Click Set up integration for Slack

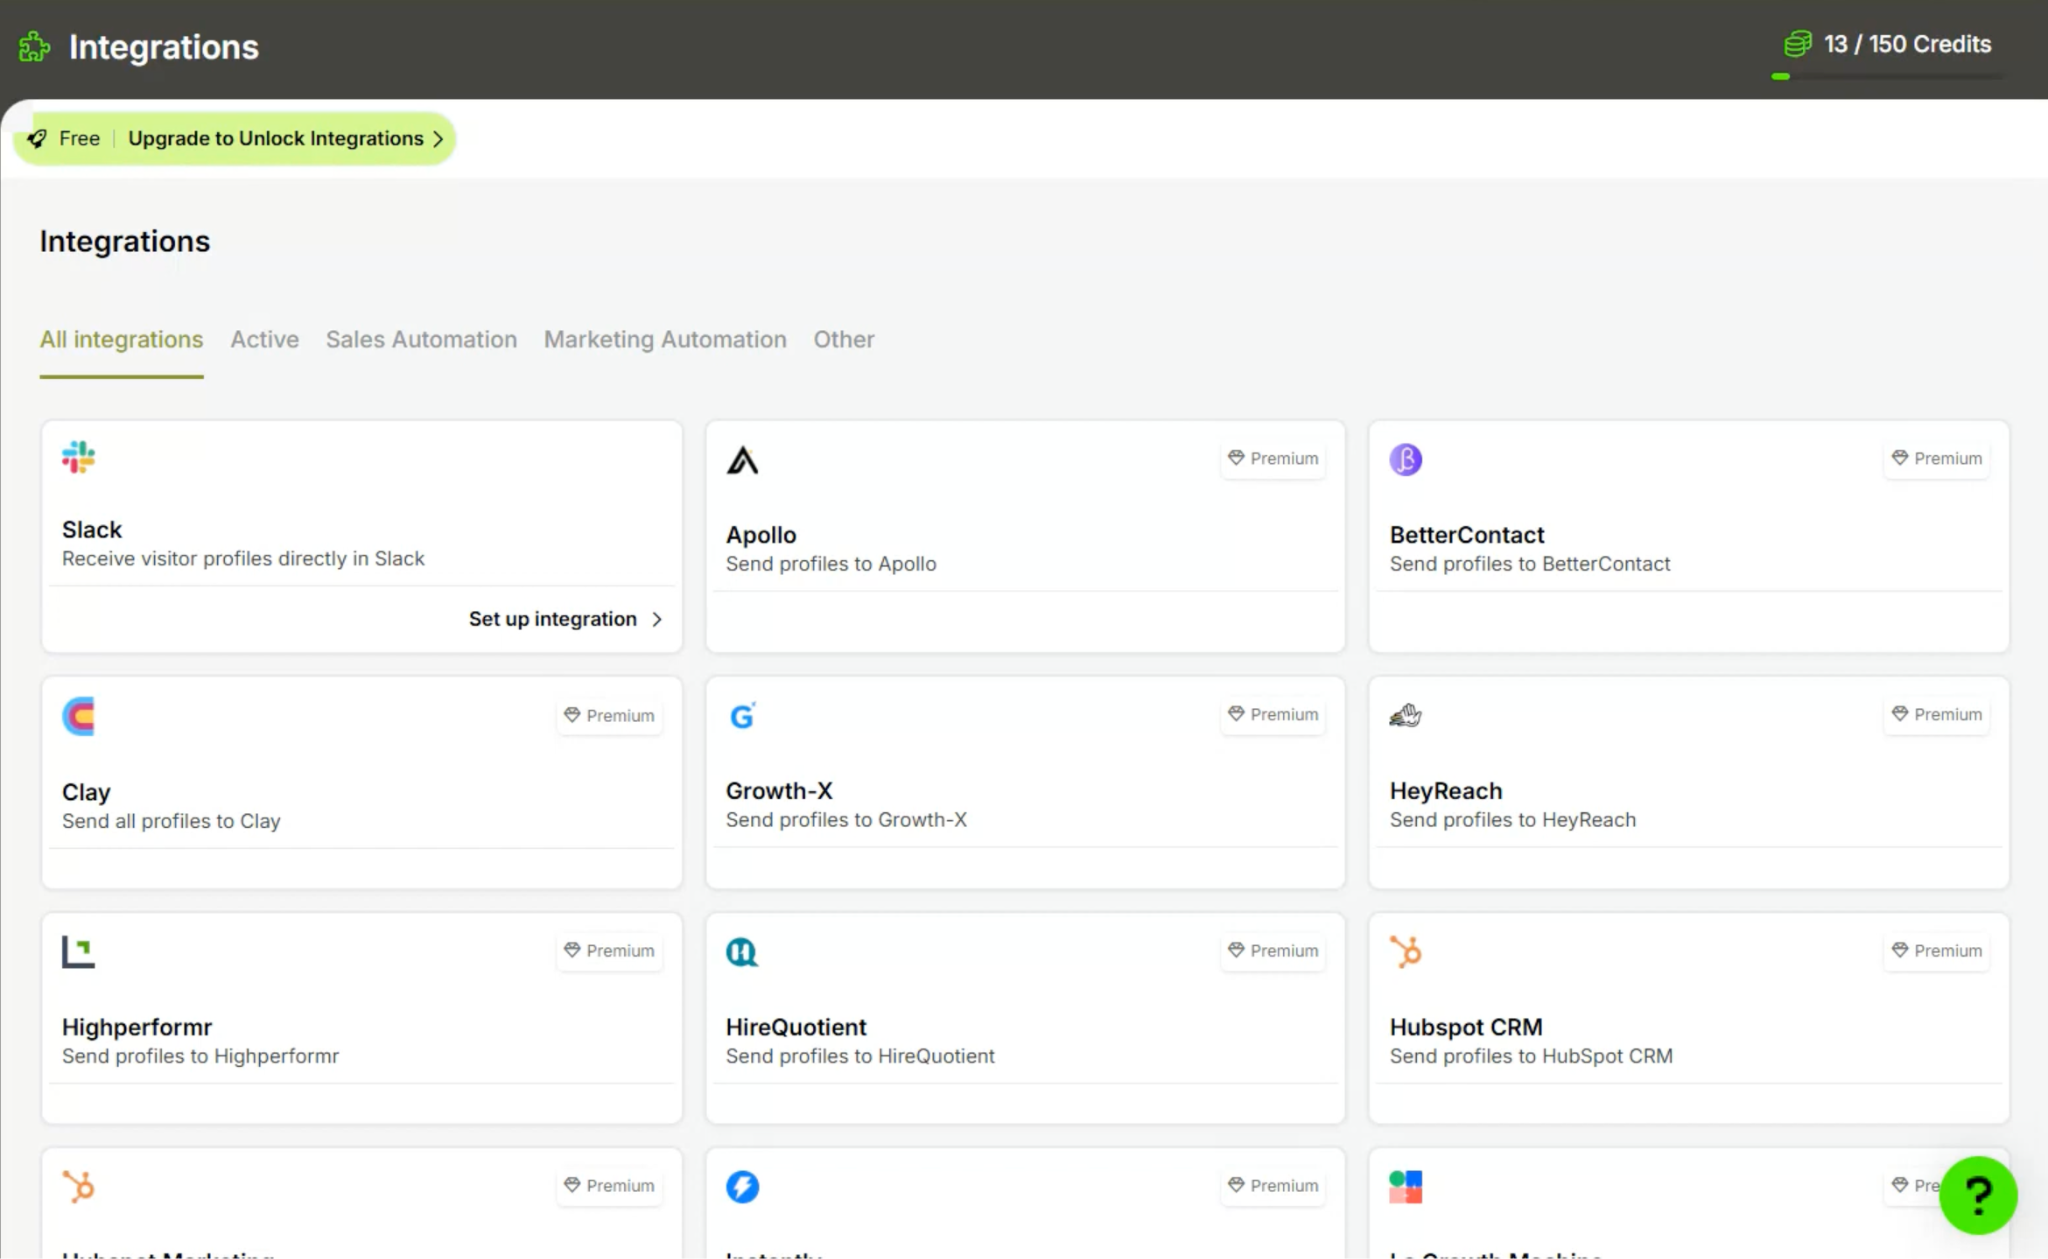pos(565,619)
